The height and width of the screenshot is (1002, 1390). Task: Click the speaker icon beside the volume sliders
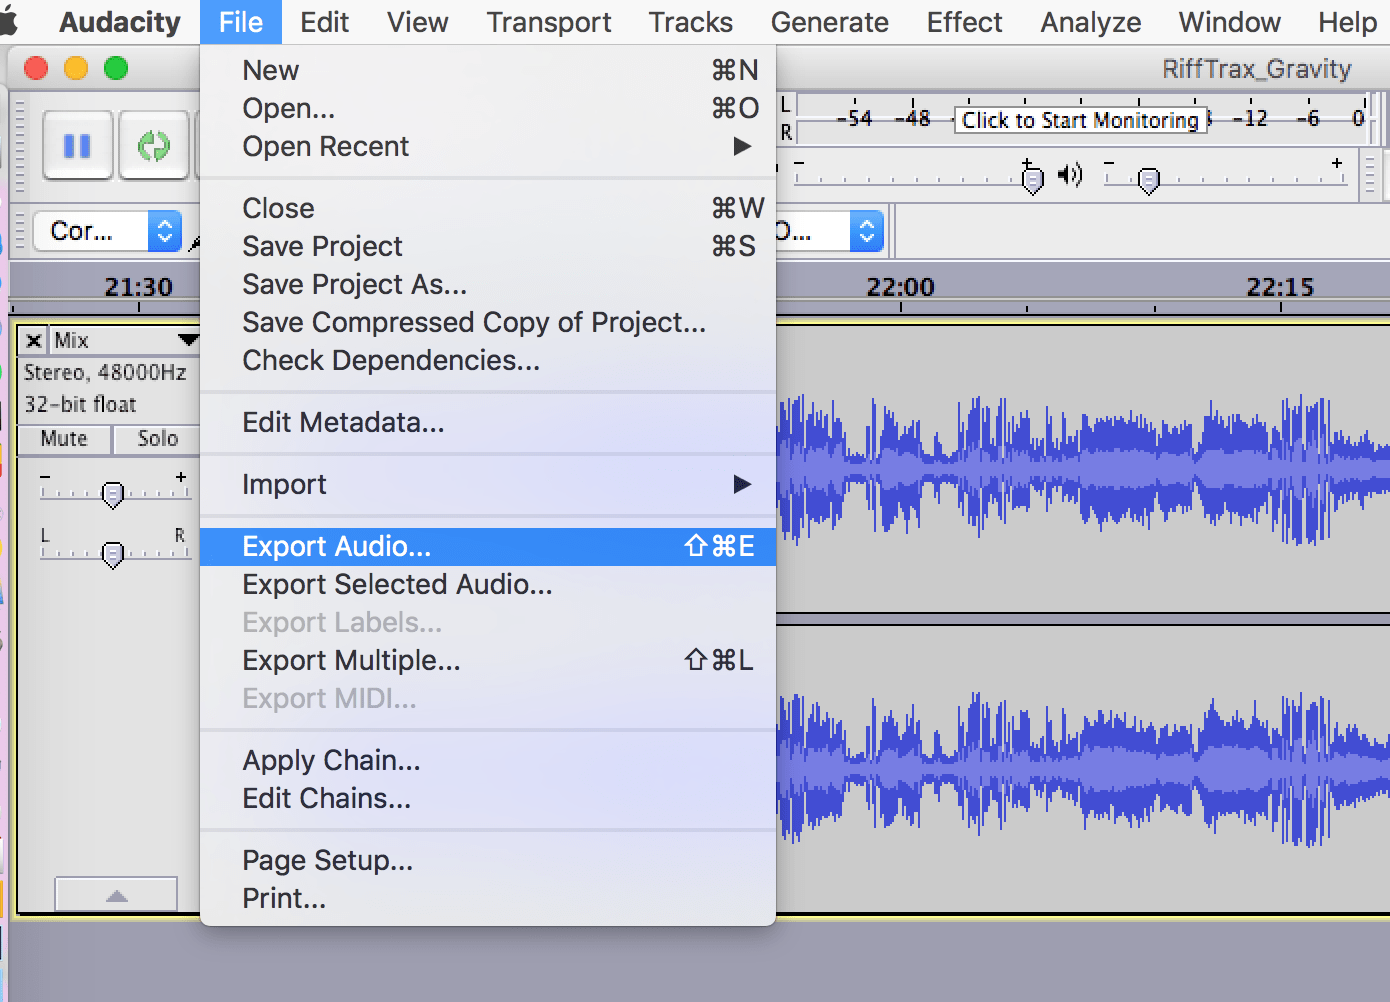click(x=1071, y=174)
